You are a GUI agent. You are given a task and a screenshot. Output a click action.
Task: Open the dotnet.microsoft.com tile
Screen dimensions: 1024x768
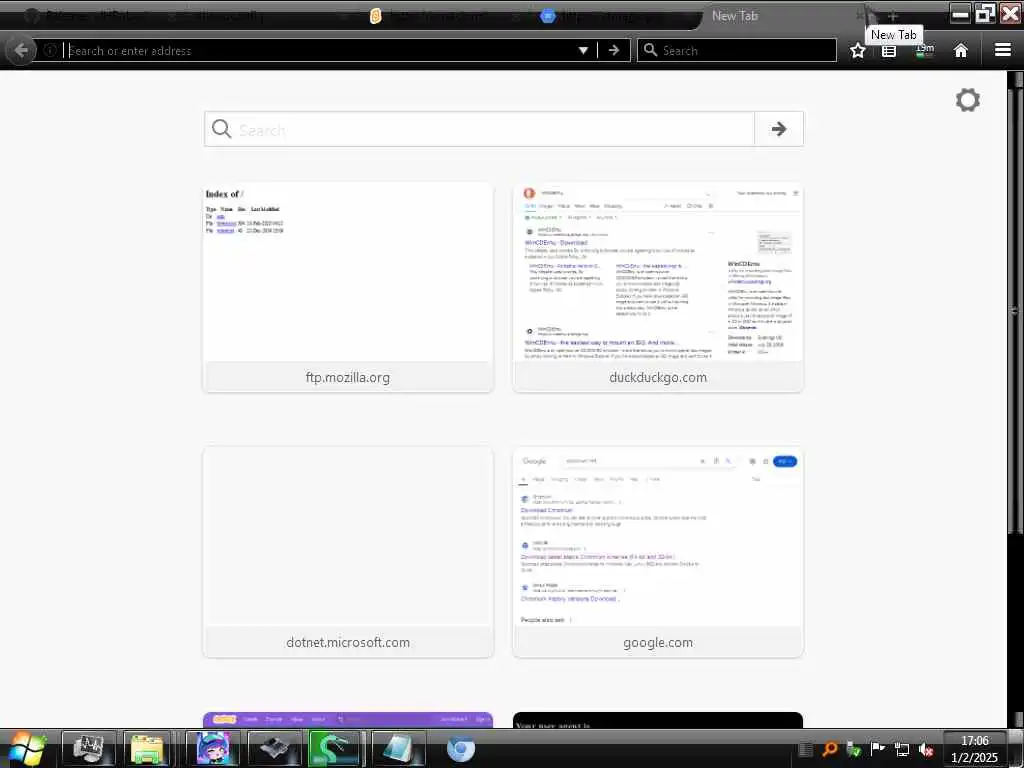click(x=348, y=552)
